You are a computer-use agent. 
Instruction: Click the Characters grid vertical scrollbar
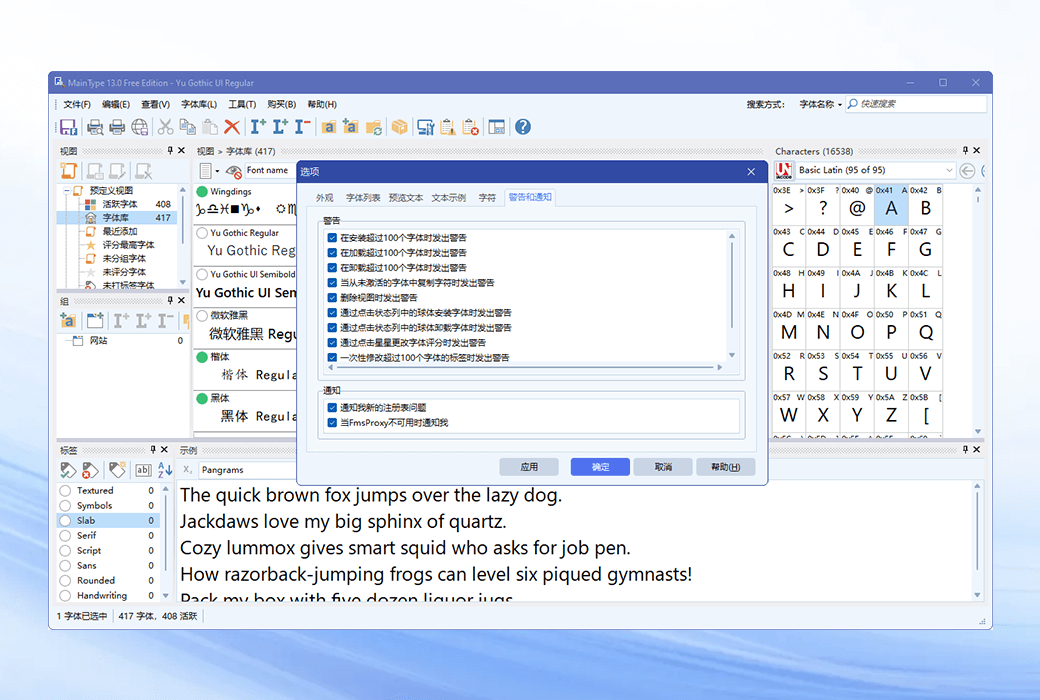pyautogui.click(x=978, y=310)
